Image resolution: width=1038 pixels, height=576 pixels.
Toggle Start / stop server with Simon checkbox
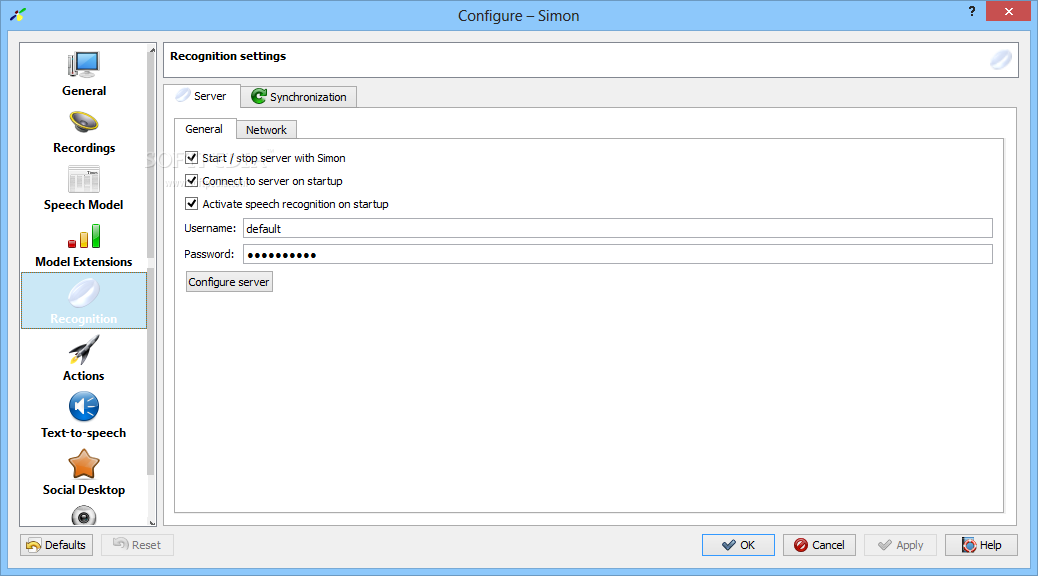[x=192, y=158]
